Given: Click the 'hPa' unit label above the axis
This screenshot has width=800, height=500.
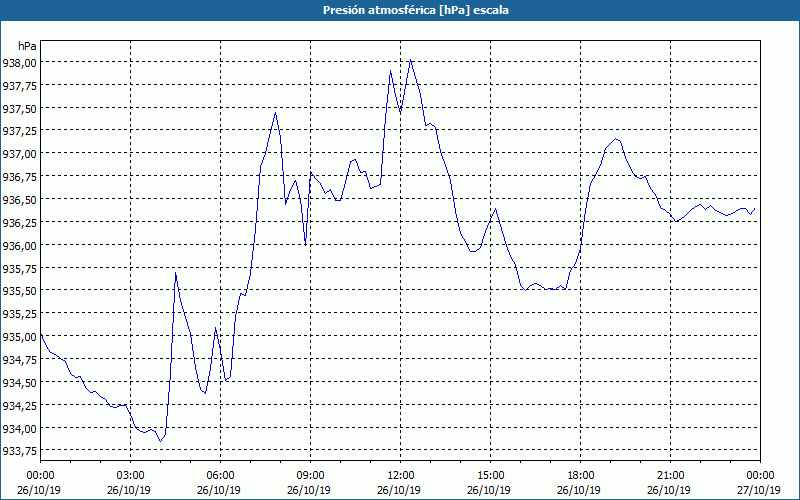Looking at the screenshot, I should click(27, 46).
